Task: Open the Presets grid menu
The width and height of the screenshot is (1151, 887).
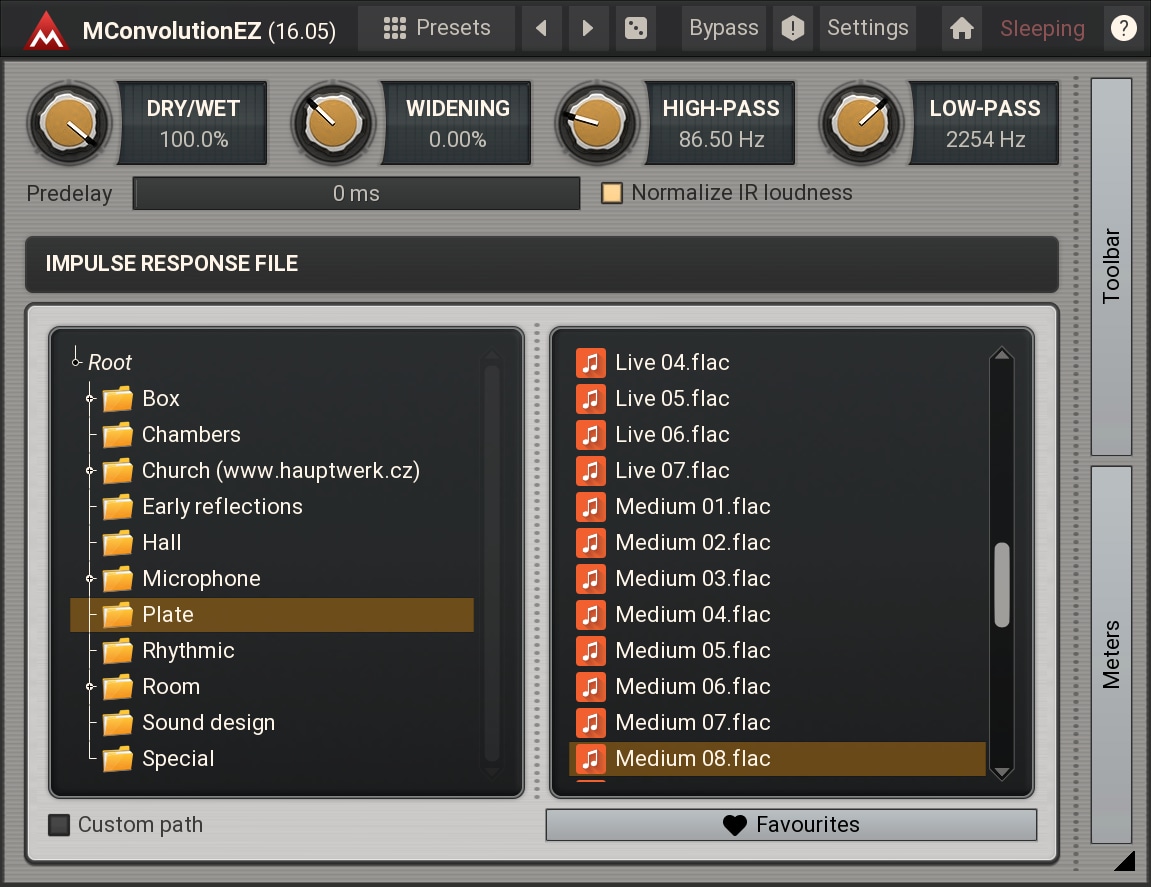Action: [x=437, y=28]
